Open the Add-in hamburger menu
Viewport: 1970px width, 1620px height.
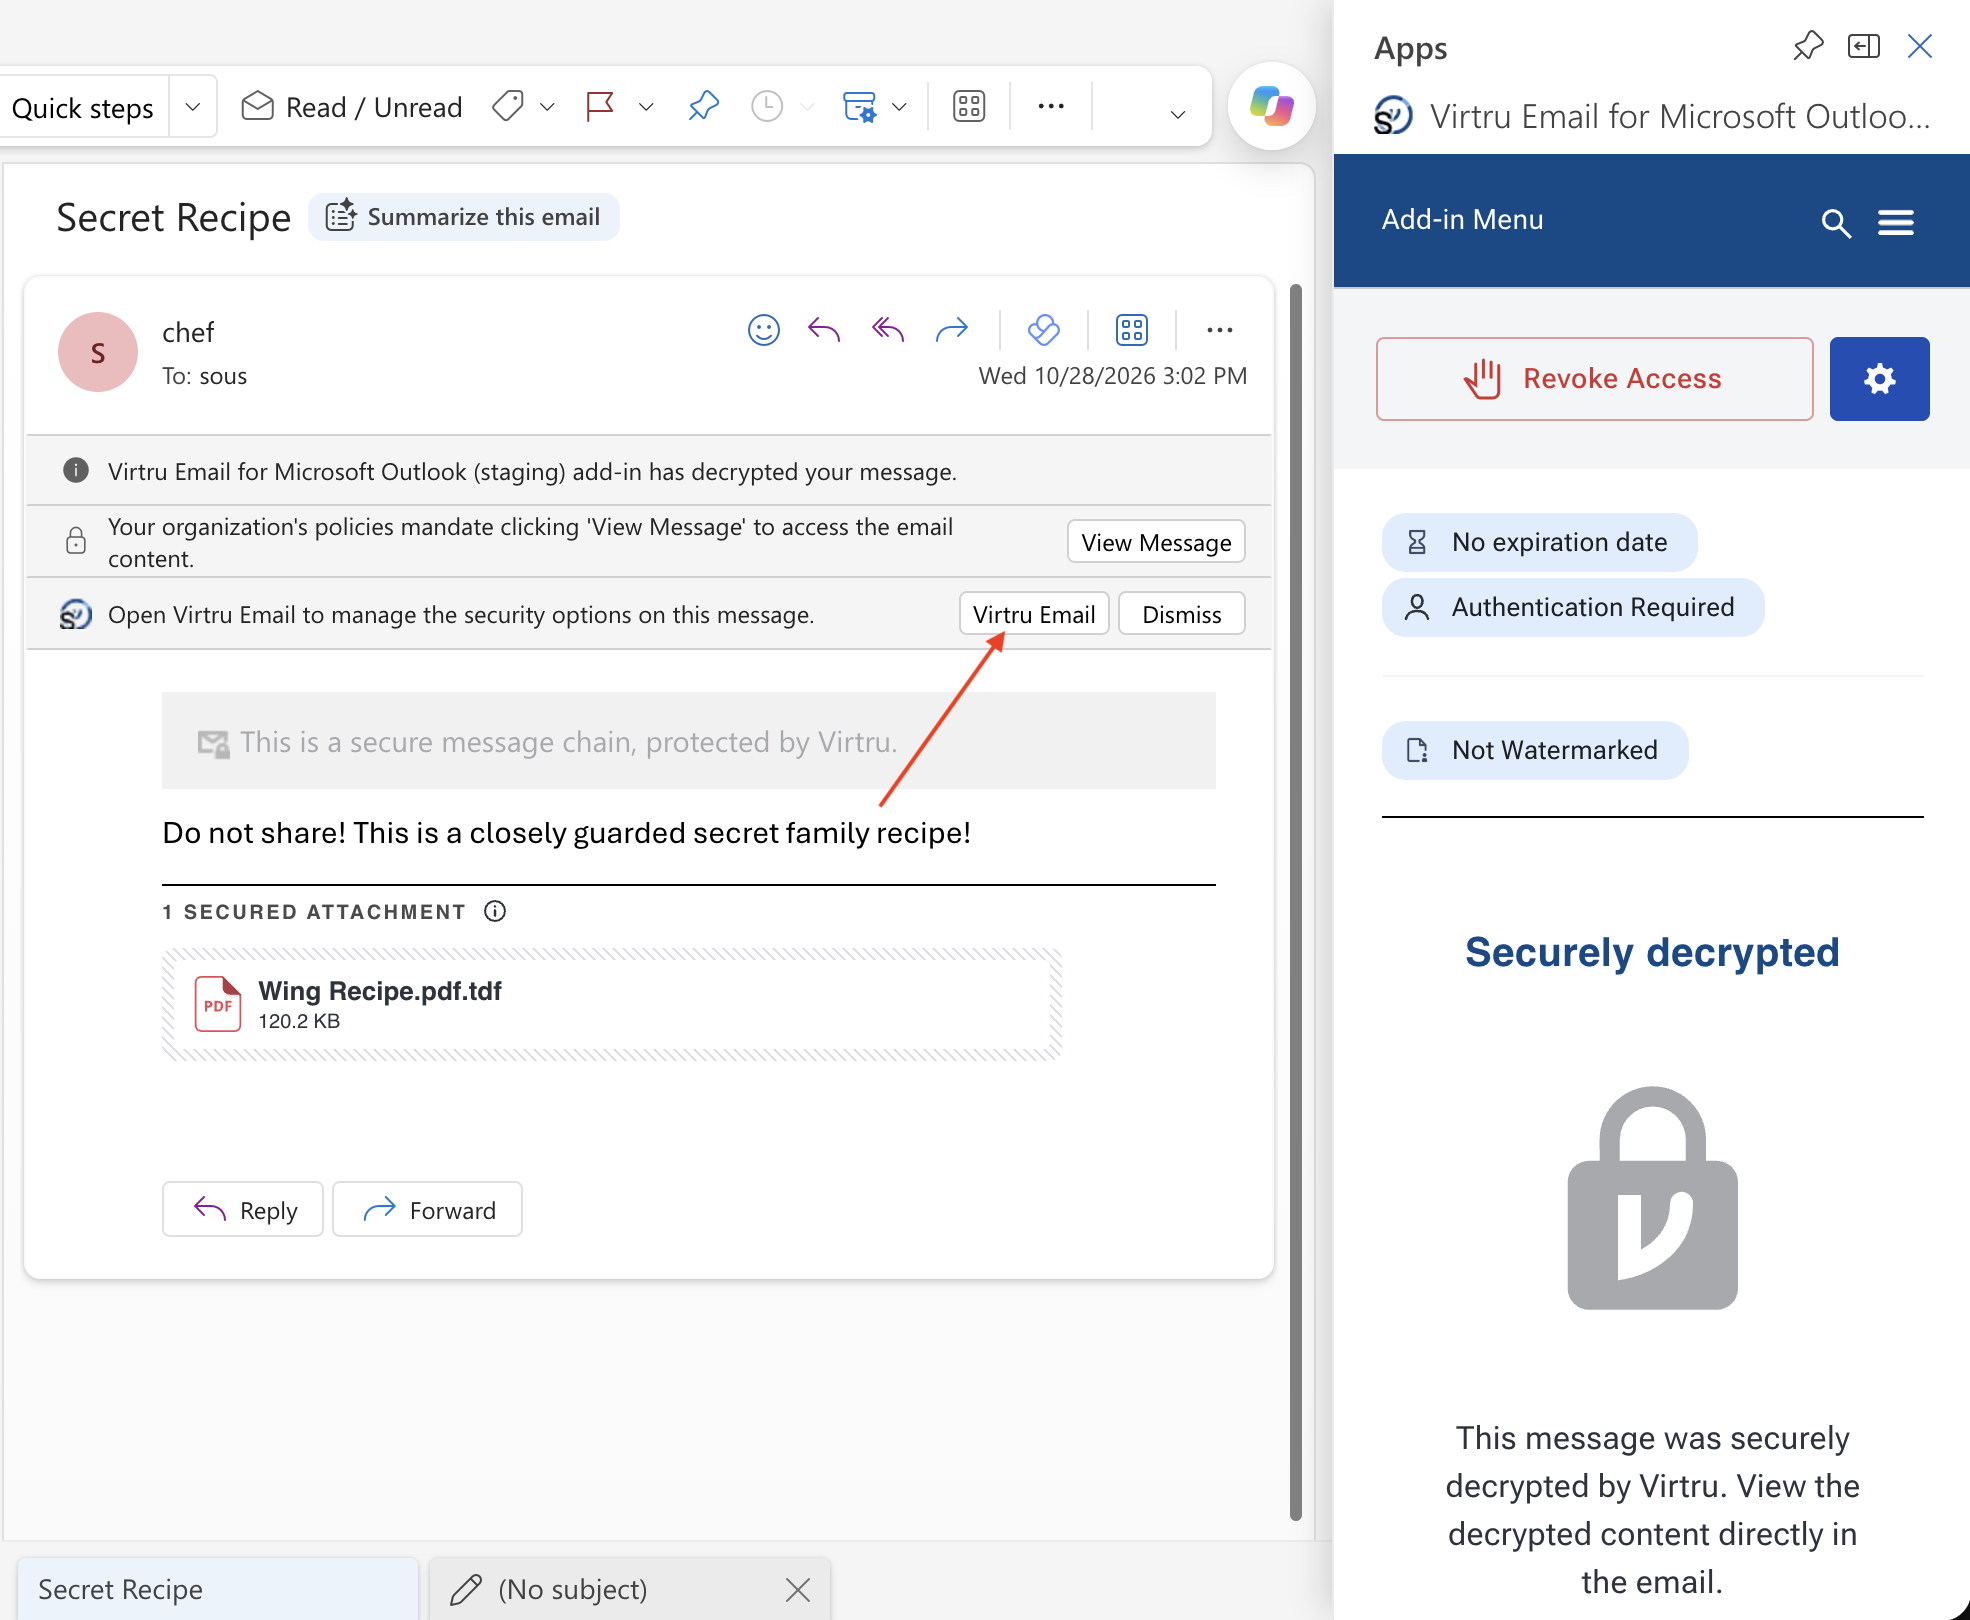click(1896, 223)
